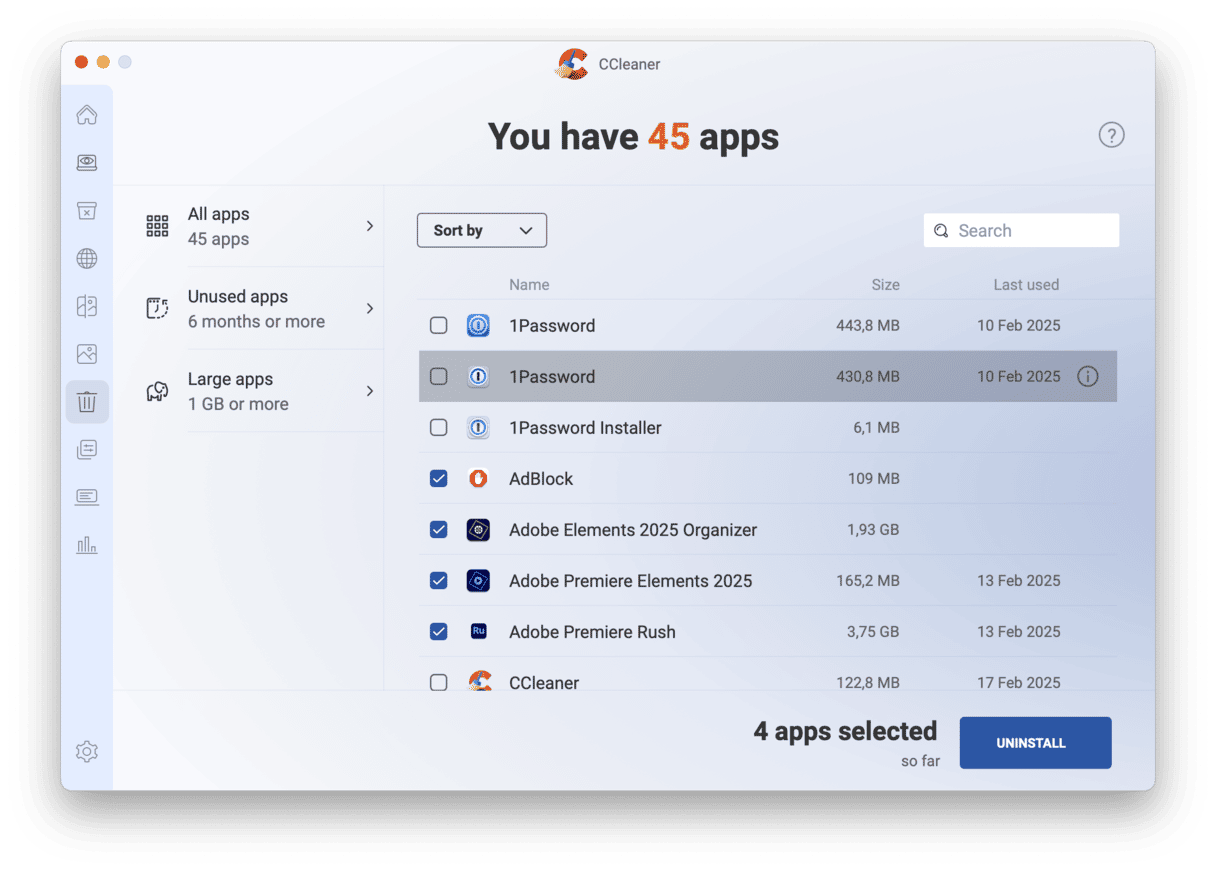
Task: Click the 17 Feb 2025 date
Action: [1019, 683]
